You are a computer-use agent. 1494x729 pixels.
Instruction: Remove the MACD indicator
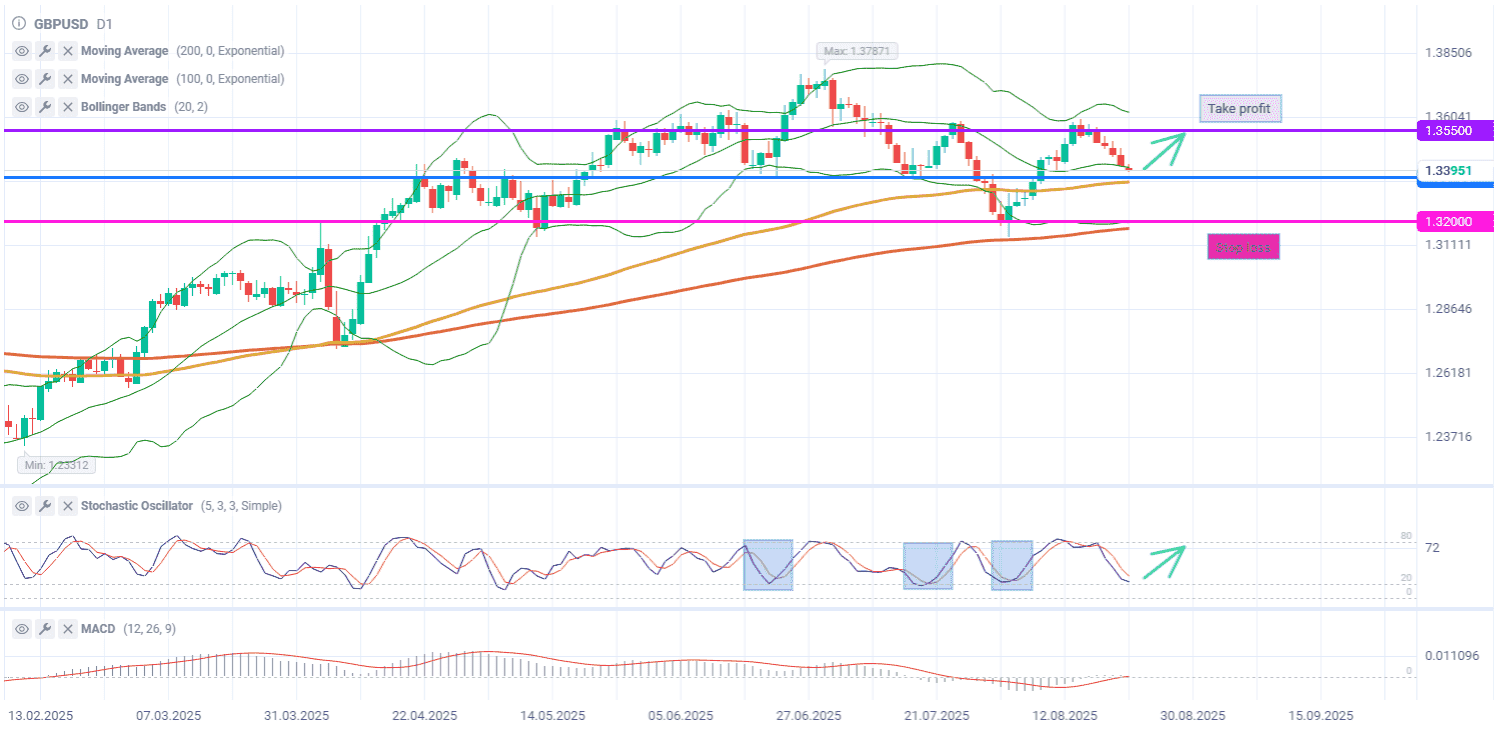pos(68,629)
